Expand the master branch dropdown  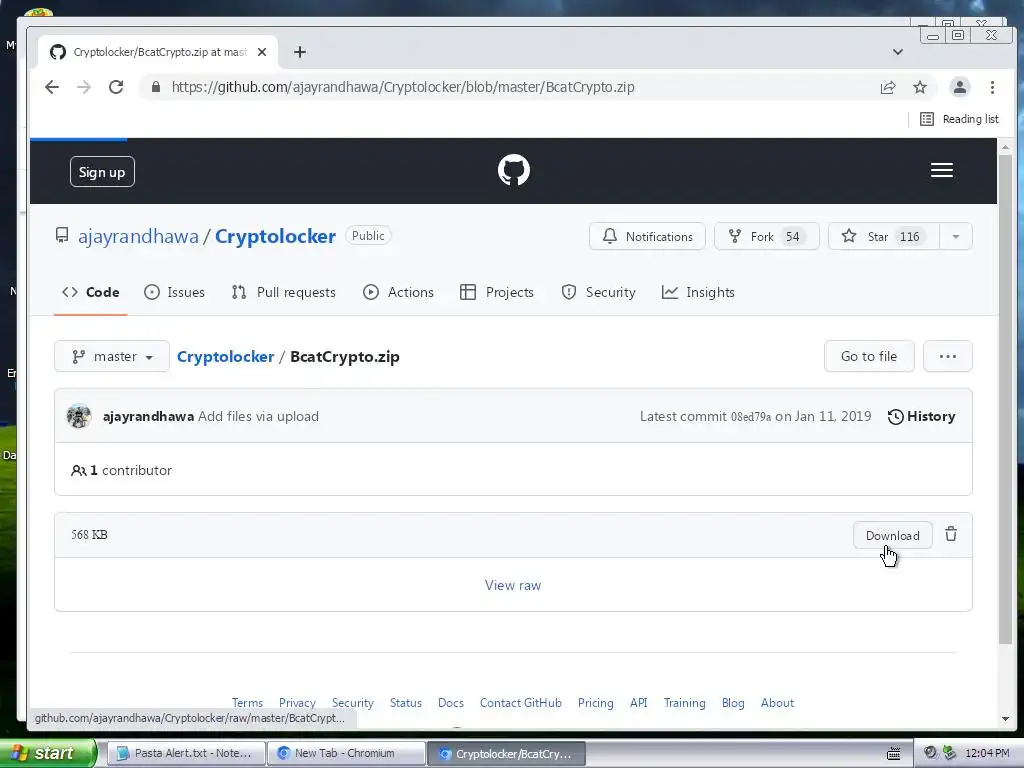[x=112, y=357]
